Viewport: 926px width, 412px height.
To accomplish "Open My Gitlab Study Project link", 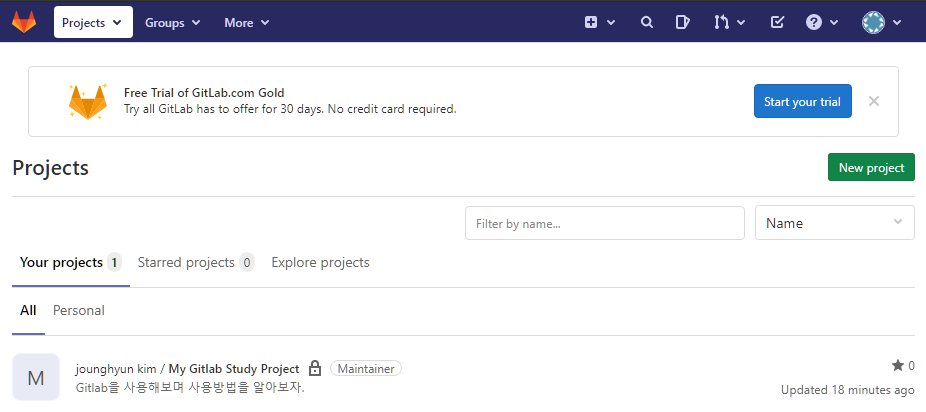I will coord(234,369).
